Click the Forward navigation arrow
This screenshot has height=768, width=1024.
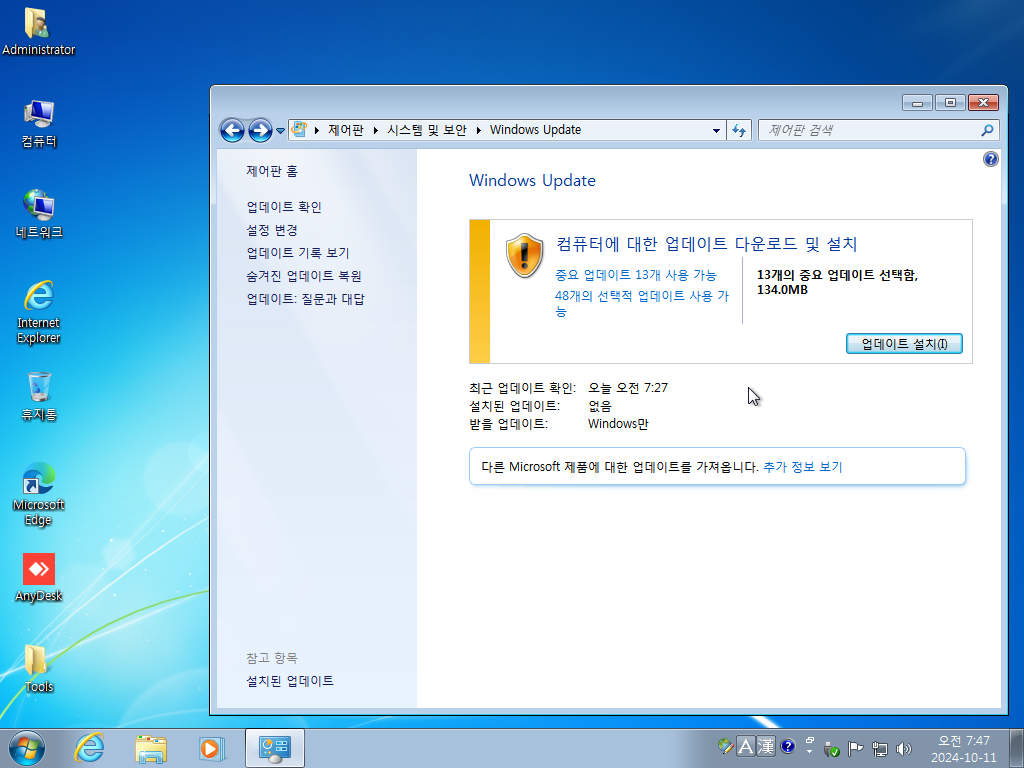tap(260, 130)
